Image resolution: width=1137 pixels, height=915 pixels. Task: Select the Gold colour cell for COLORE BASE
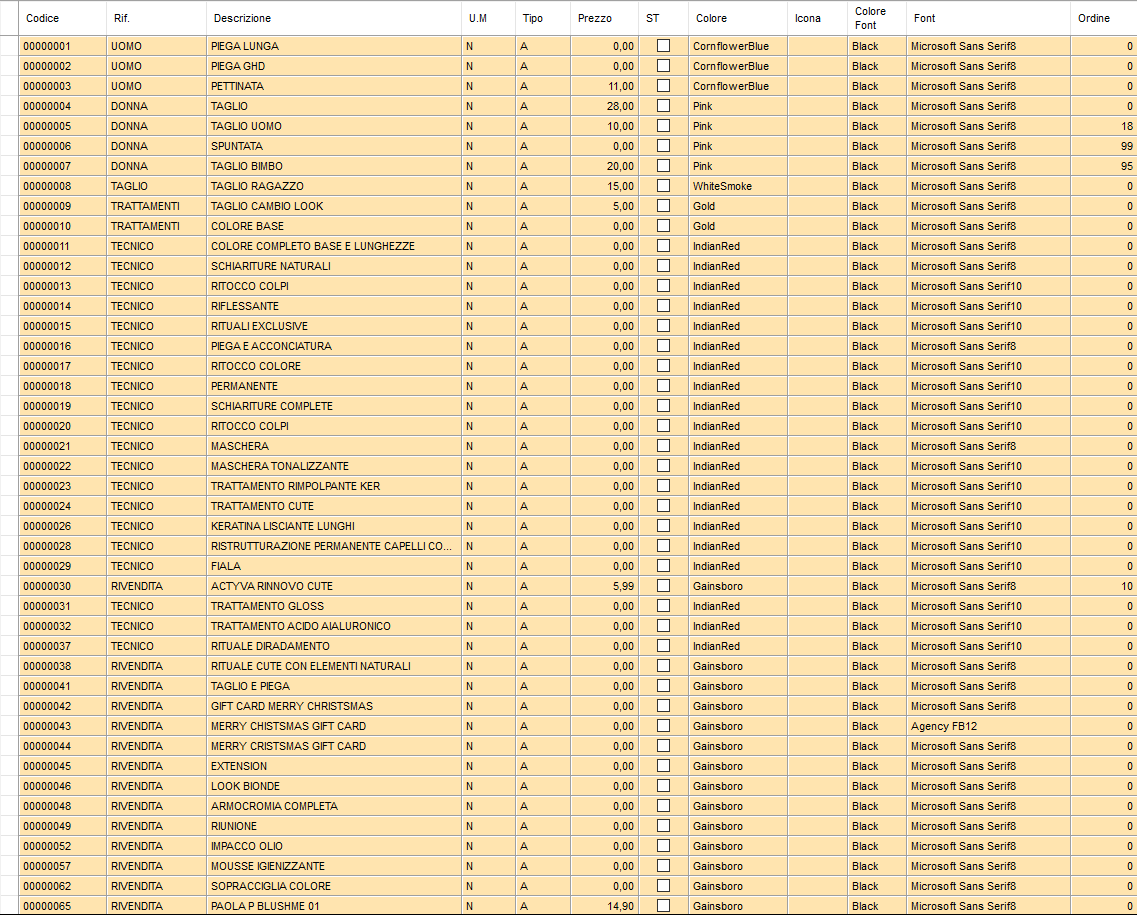[x=737, y=226]
